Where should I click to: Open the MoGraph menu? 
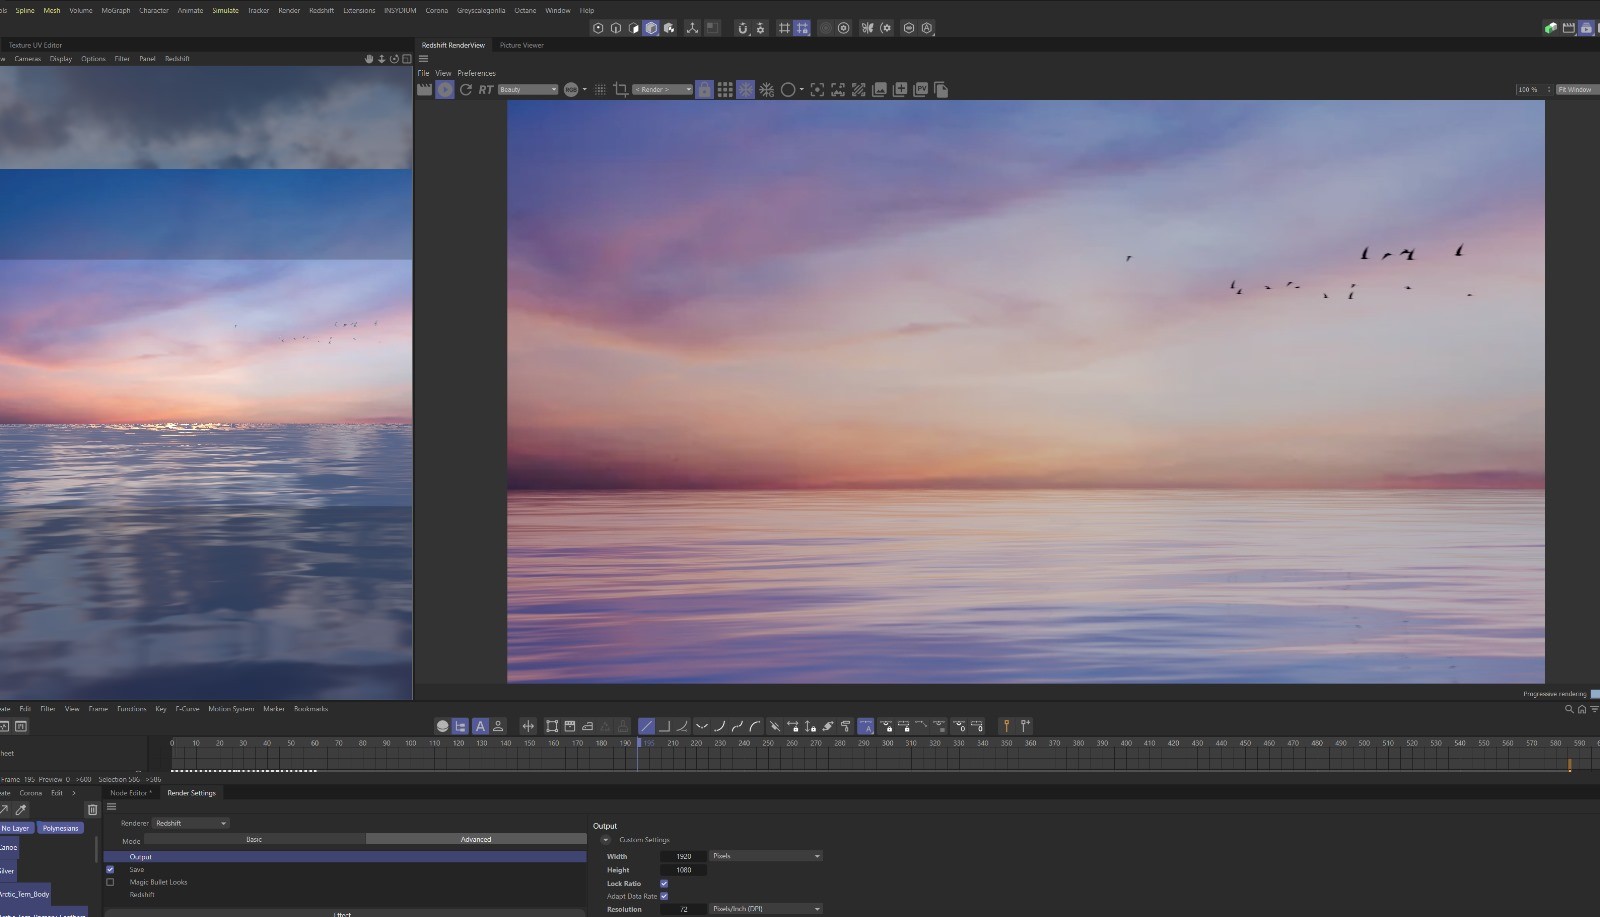[115, 11]
